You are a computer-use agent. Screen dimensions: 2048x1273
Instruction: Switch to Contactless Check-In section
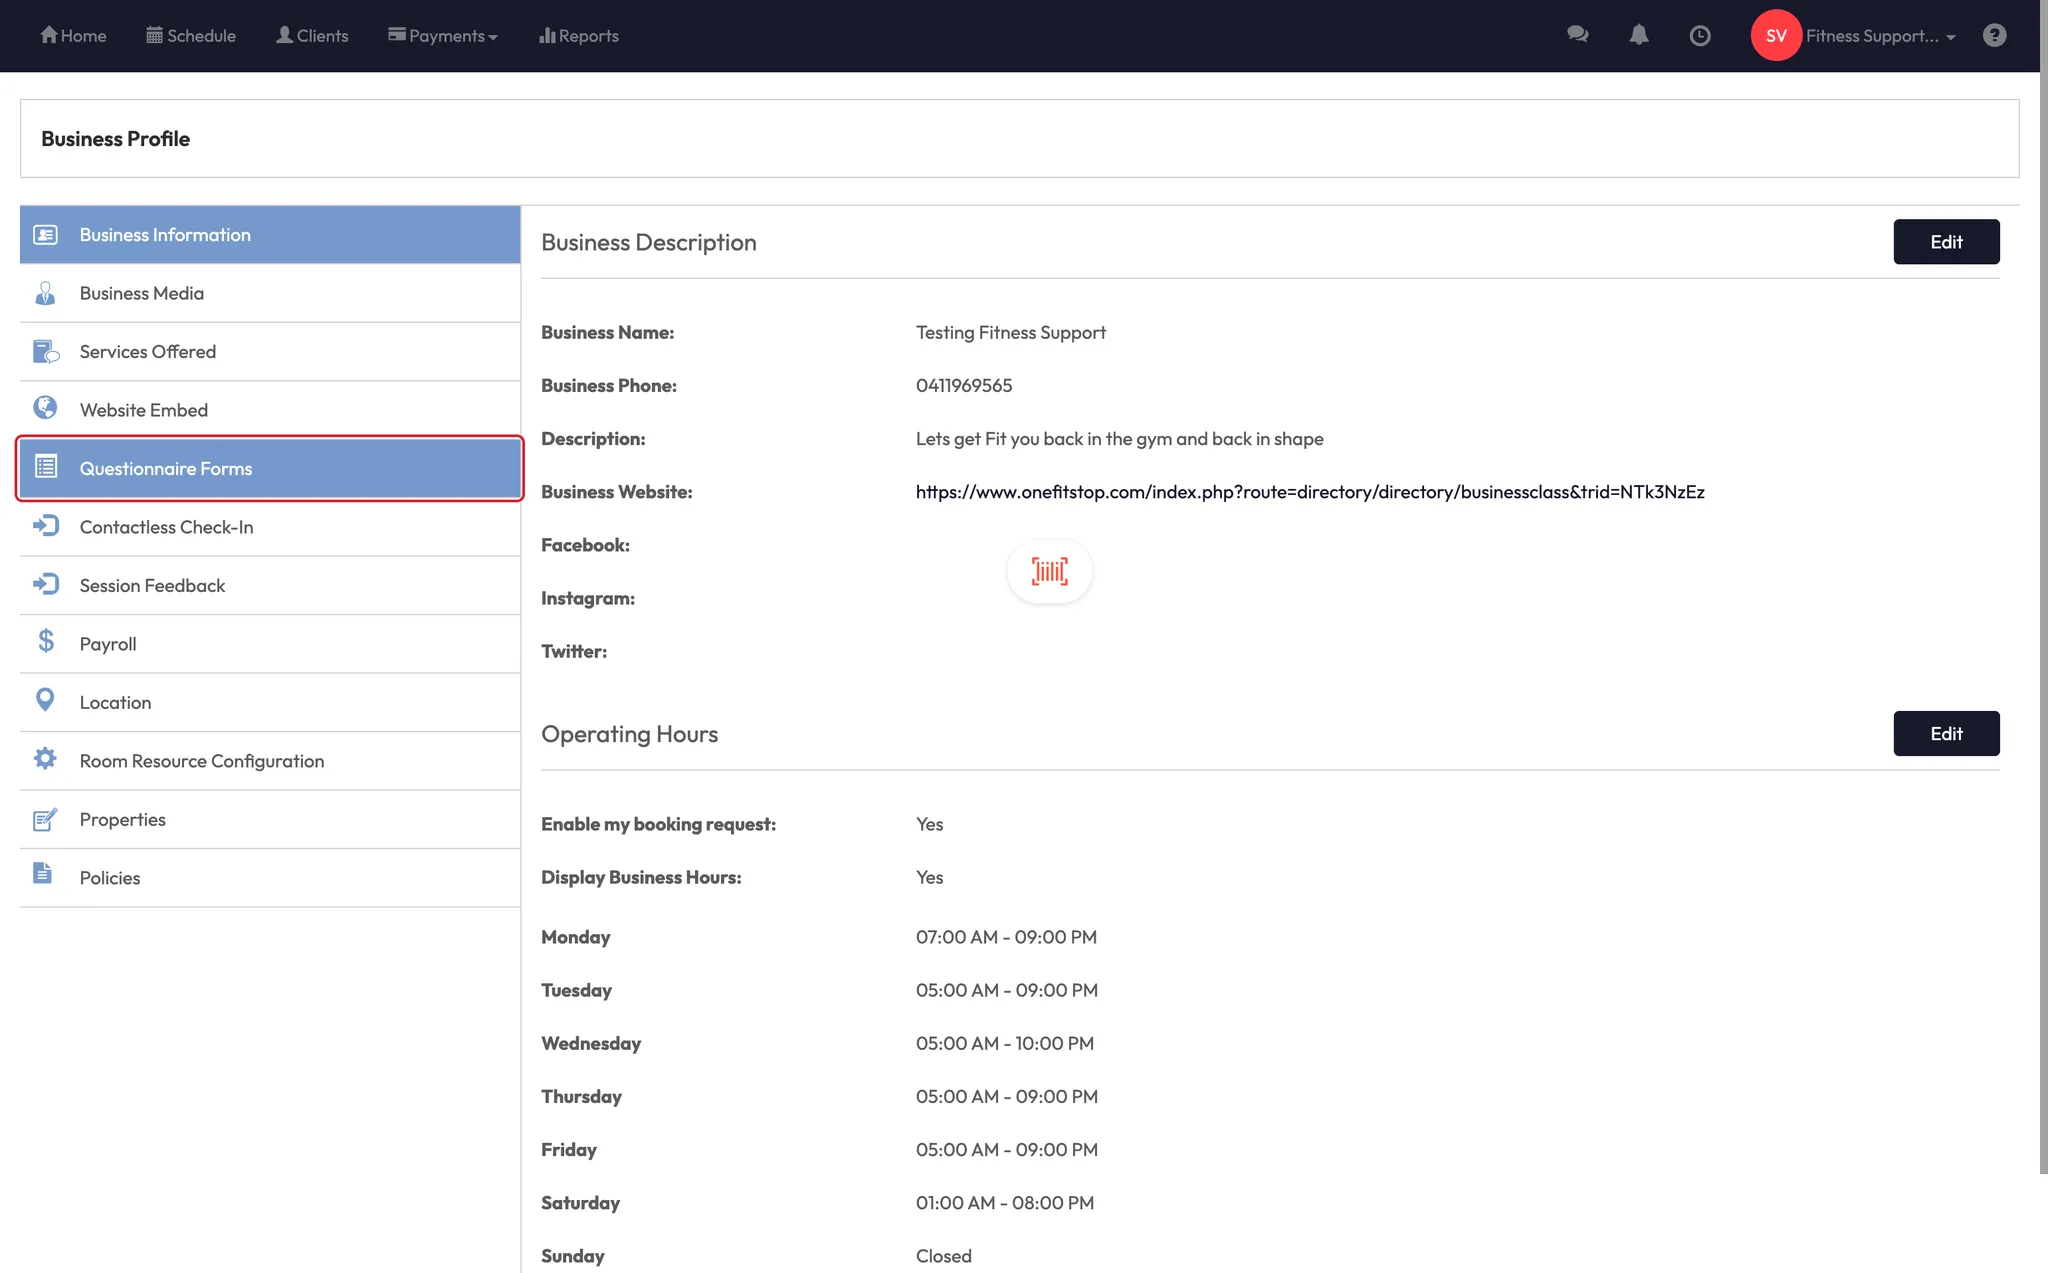point(166,527)
